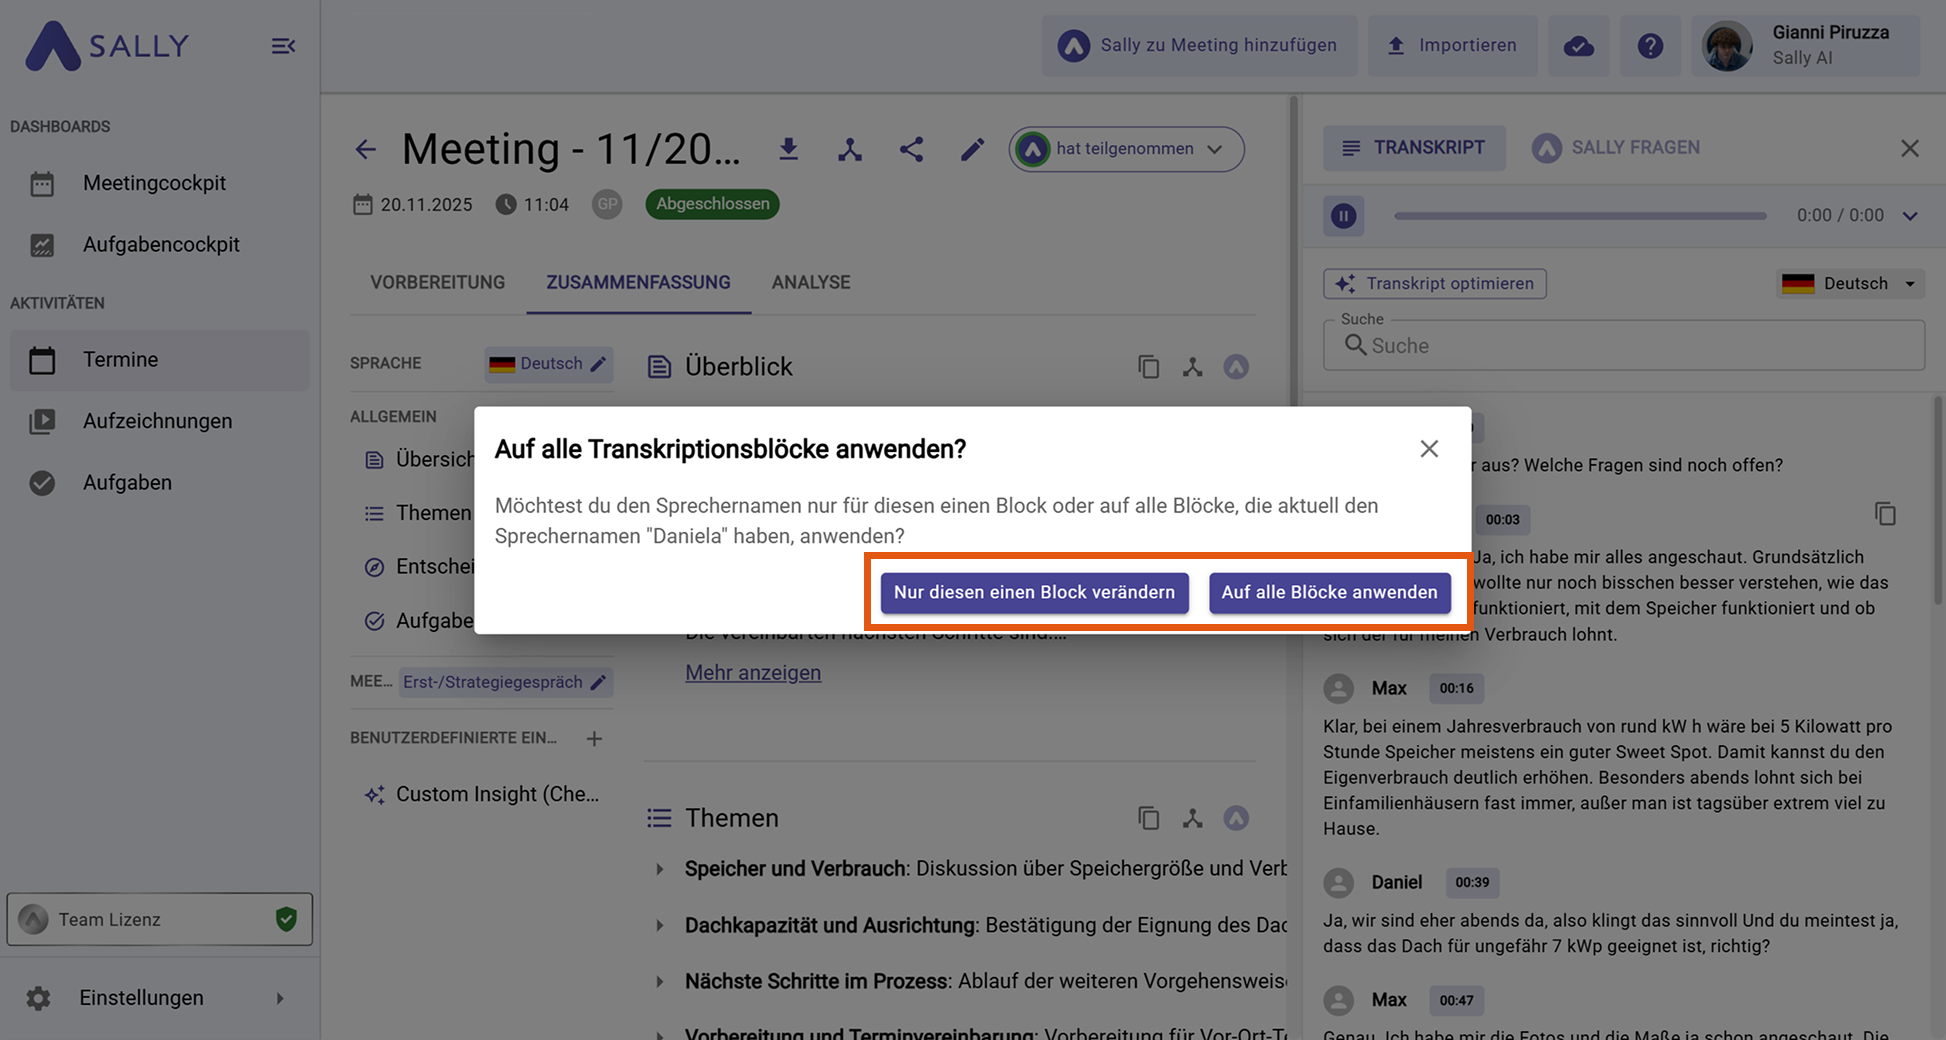Open the Sally Fragen tab
Screen dimensions: 1946x1040
1616,148
